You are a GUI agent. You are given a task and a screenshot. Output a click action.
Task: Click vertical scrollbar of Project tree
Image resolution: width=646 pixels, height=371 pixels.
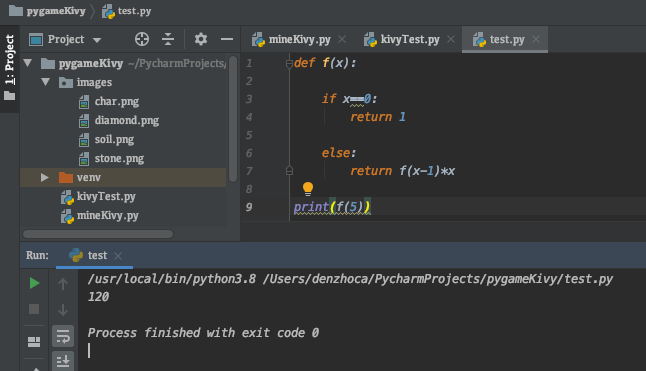233,119
